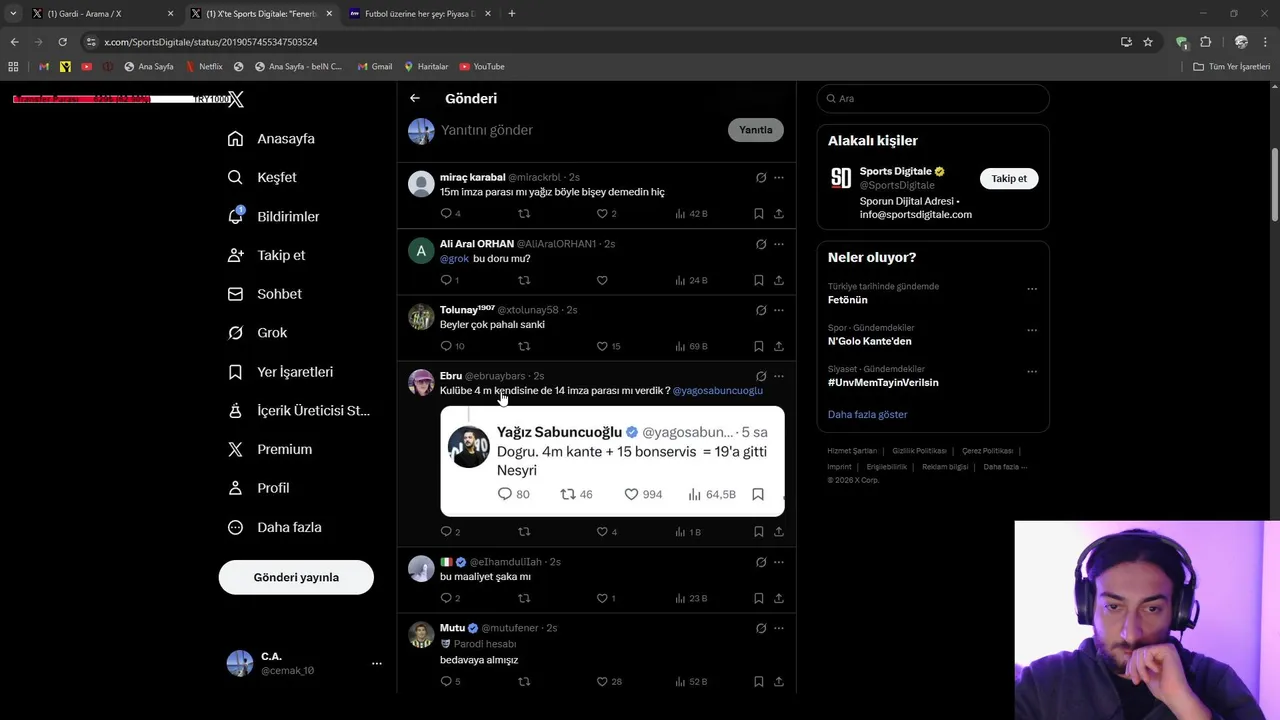Viewport: 1280px width, 720px height.
Task: Go to Anasayfa in the sidebar
Action: (x=284, y=139)
